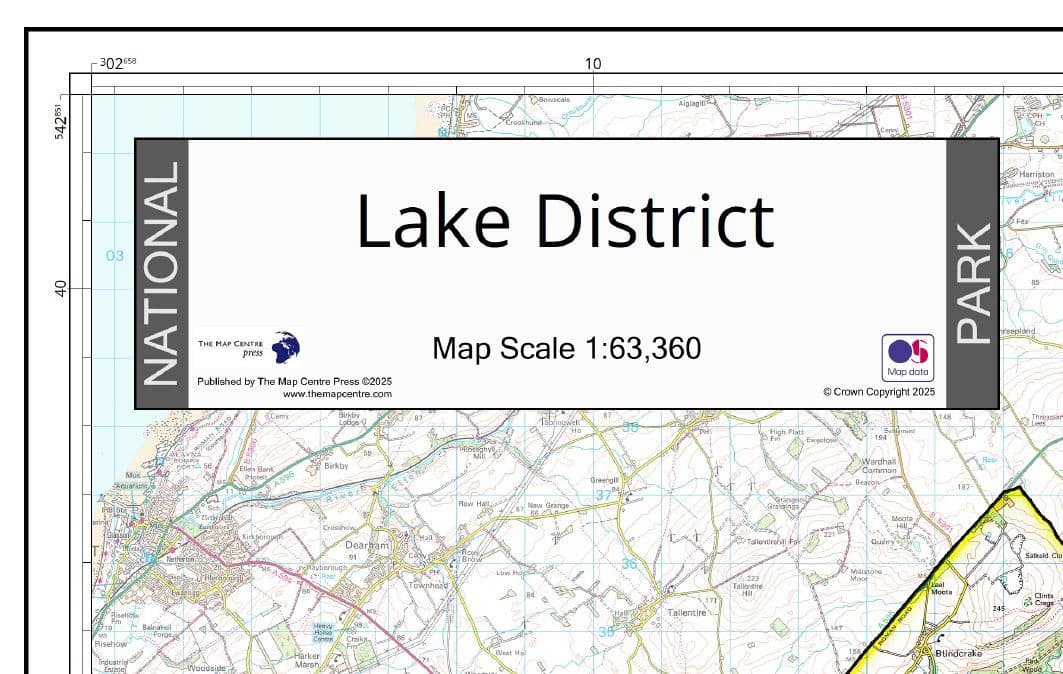This screenshot has height=674, width=1063.
Task: Click the Harriston place label
Action: 1036,174
